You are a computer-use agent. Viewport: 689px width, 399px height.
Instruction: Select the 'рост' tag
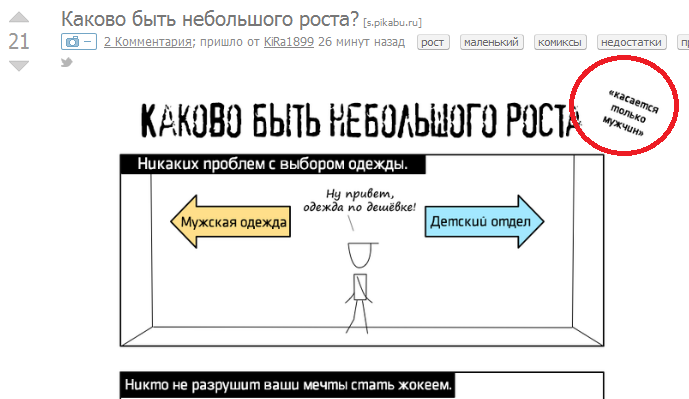[433, 42]
